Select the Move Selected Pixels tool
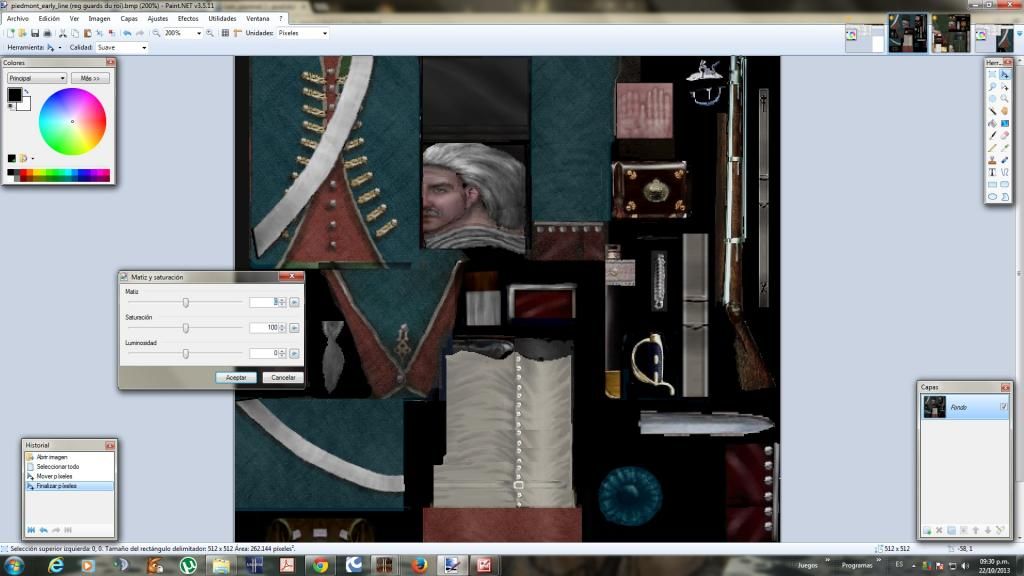The width and height of the screenshot is (1024, 576). 1004,74
